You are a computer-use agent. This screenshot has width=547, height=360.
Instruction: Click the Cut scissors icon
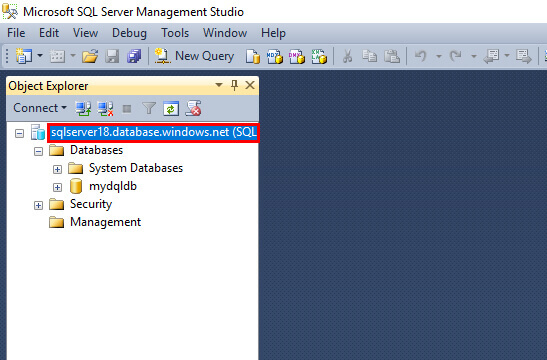(x=347, y=56)
